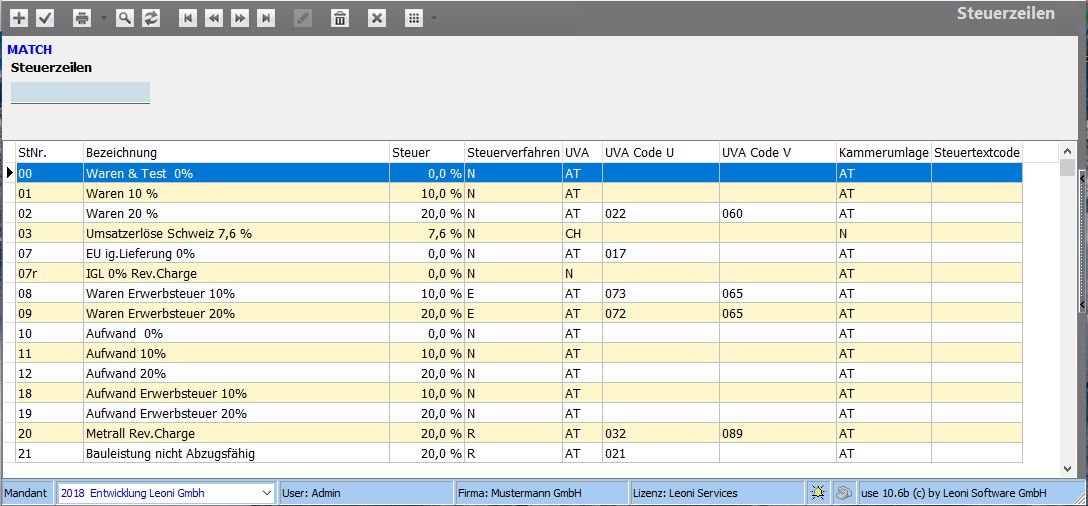Screen dimensions: 1088x506
Task: Click the UVA Code U column header
Action: (661, 152)
